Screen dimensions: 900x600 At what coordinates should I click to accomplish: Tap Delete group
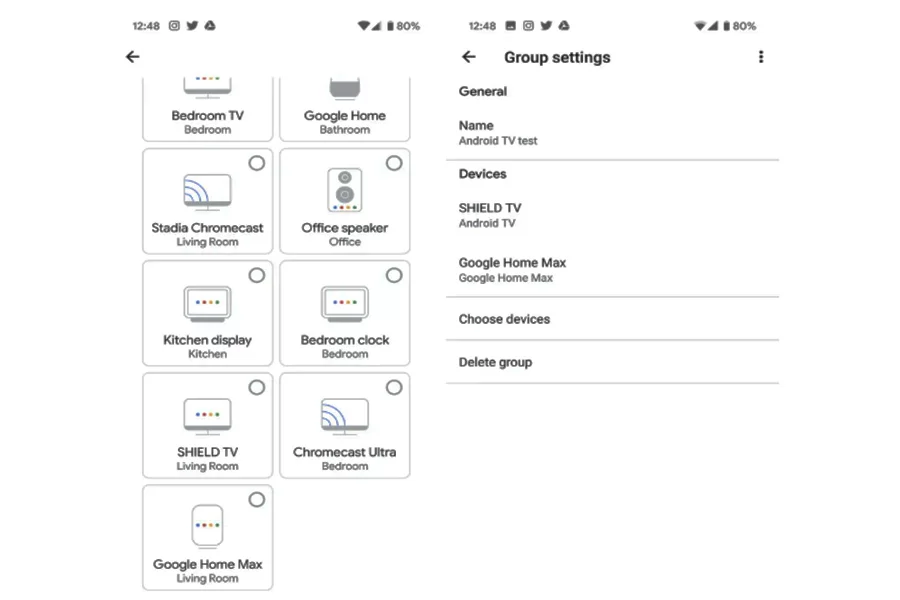click(612, 362)
